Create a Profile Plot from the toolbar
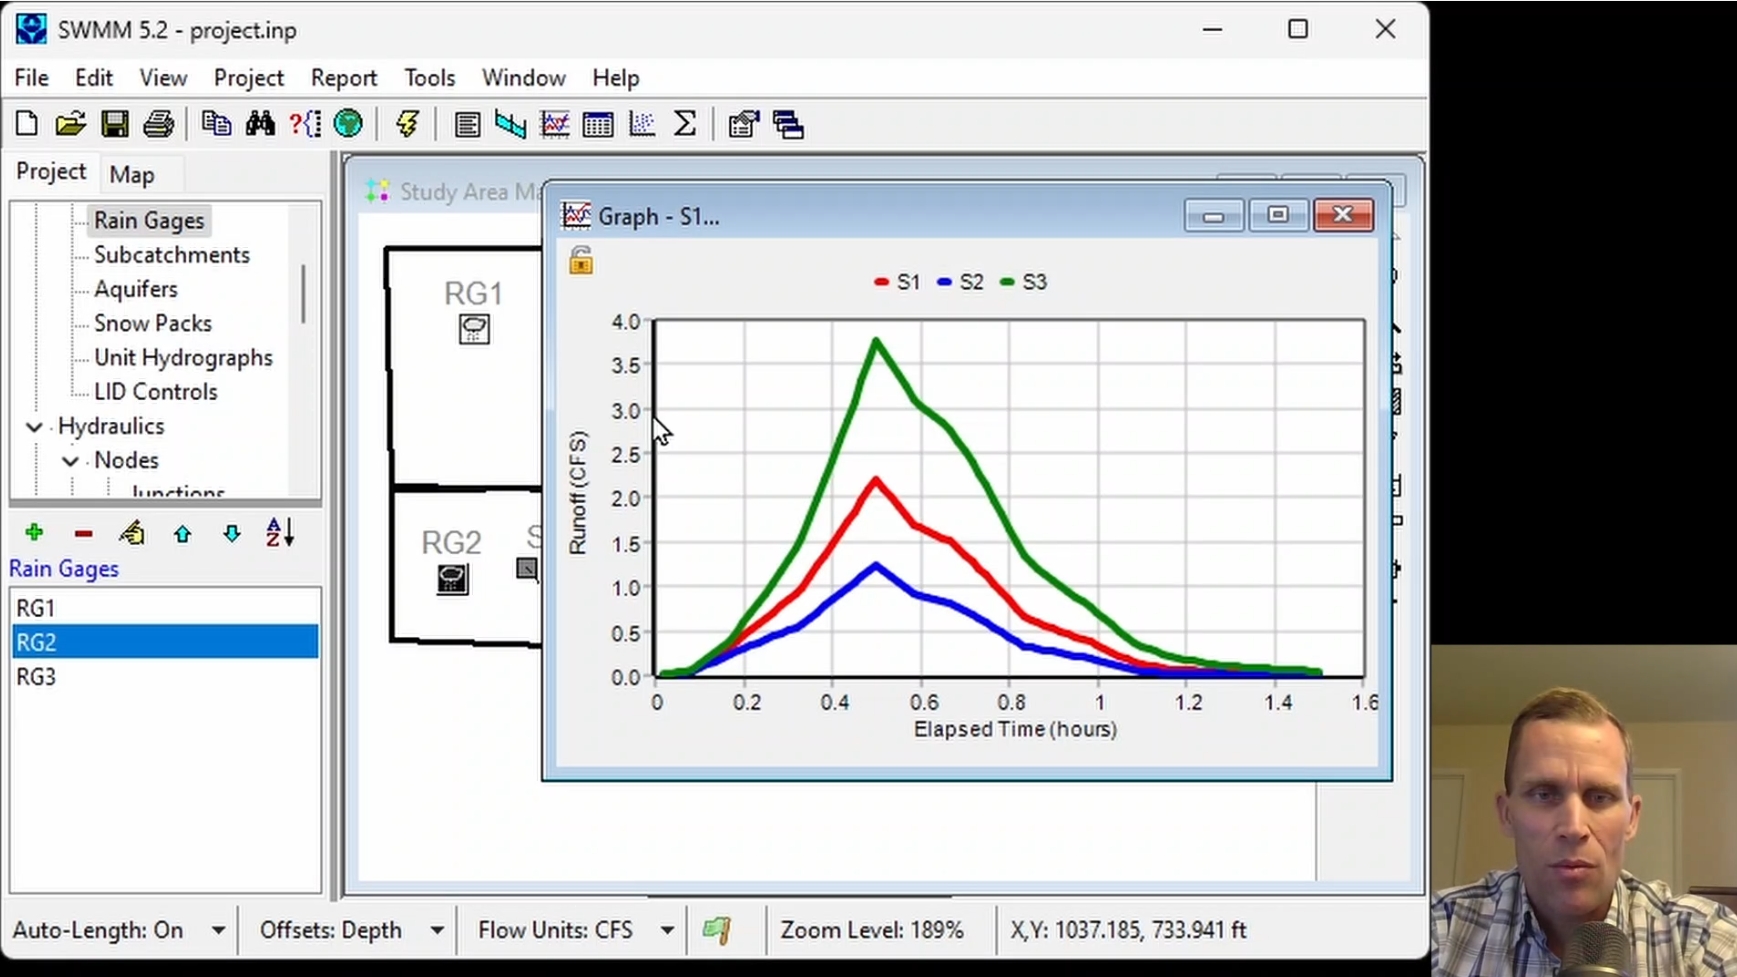The width and height of the screenshot is (1737, 977). [510, 124]
